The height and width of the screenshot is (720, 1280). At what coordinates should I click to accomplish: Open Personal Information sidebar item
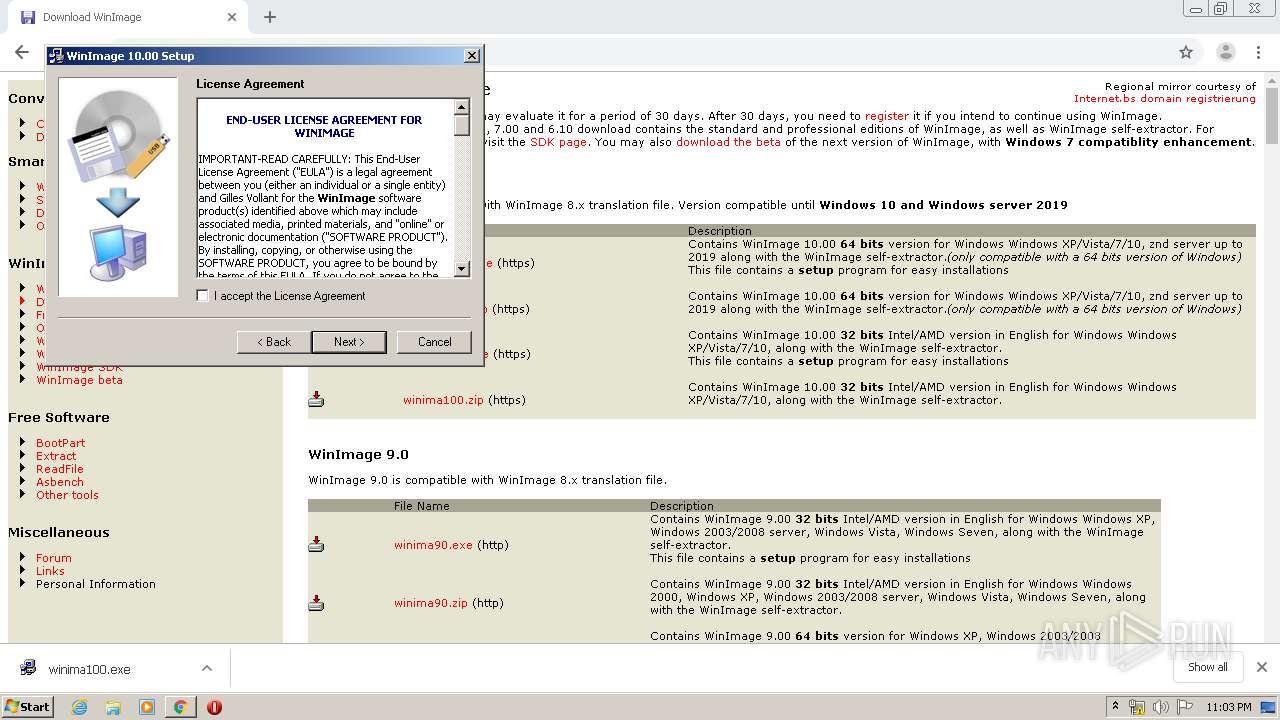click(96, 584)
